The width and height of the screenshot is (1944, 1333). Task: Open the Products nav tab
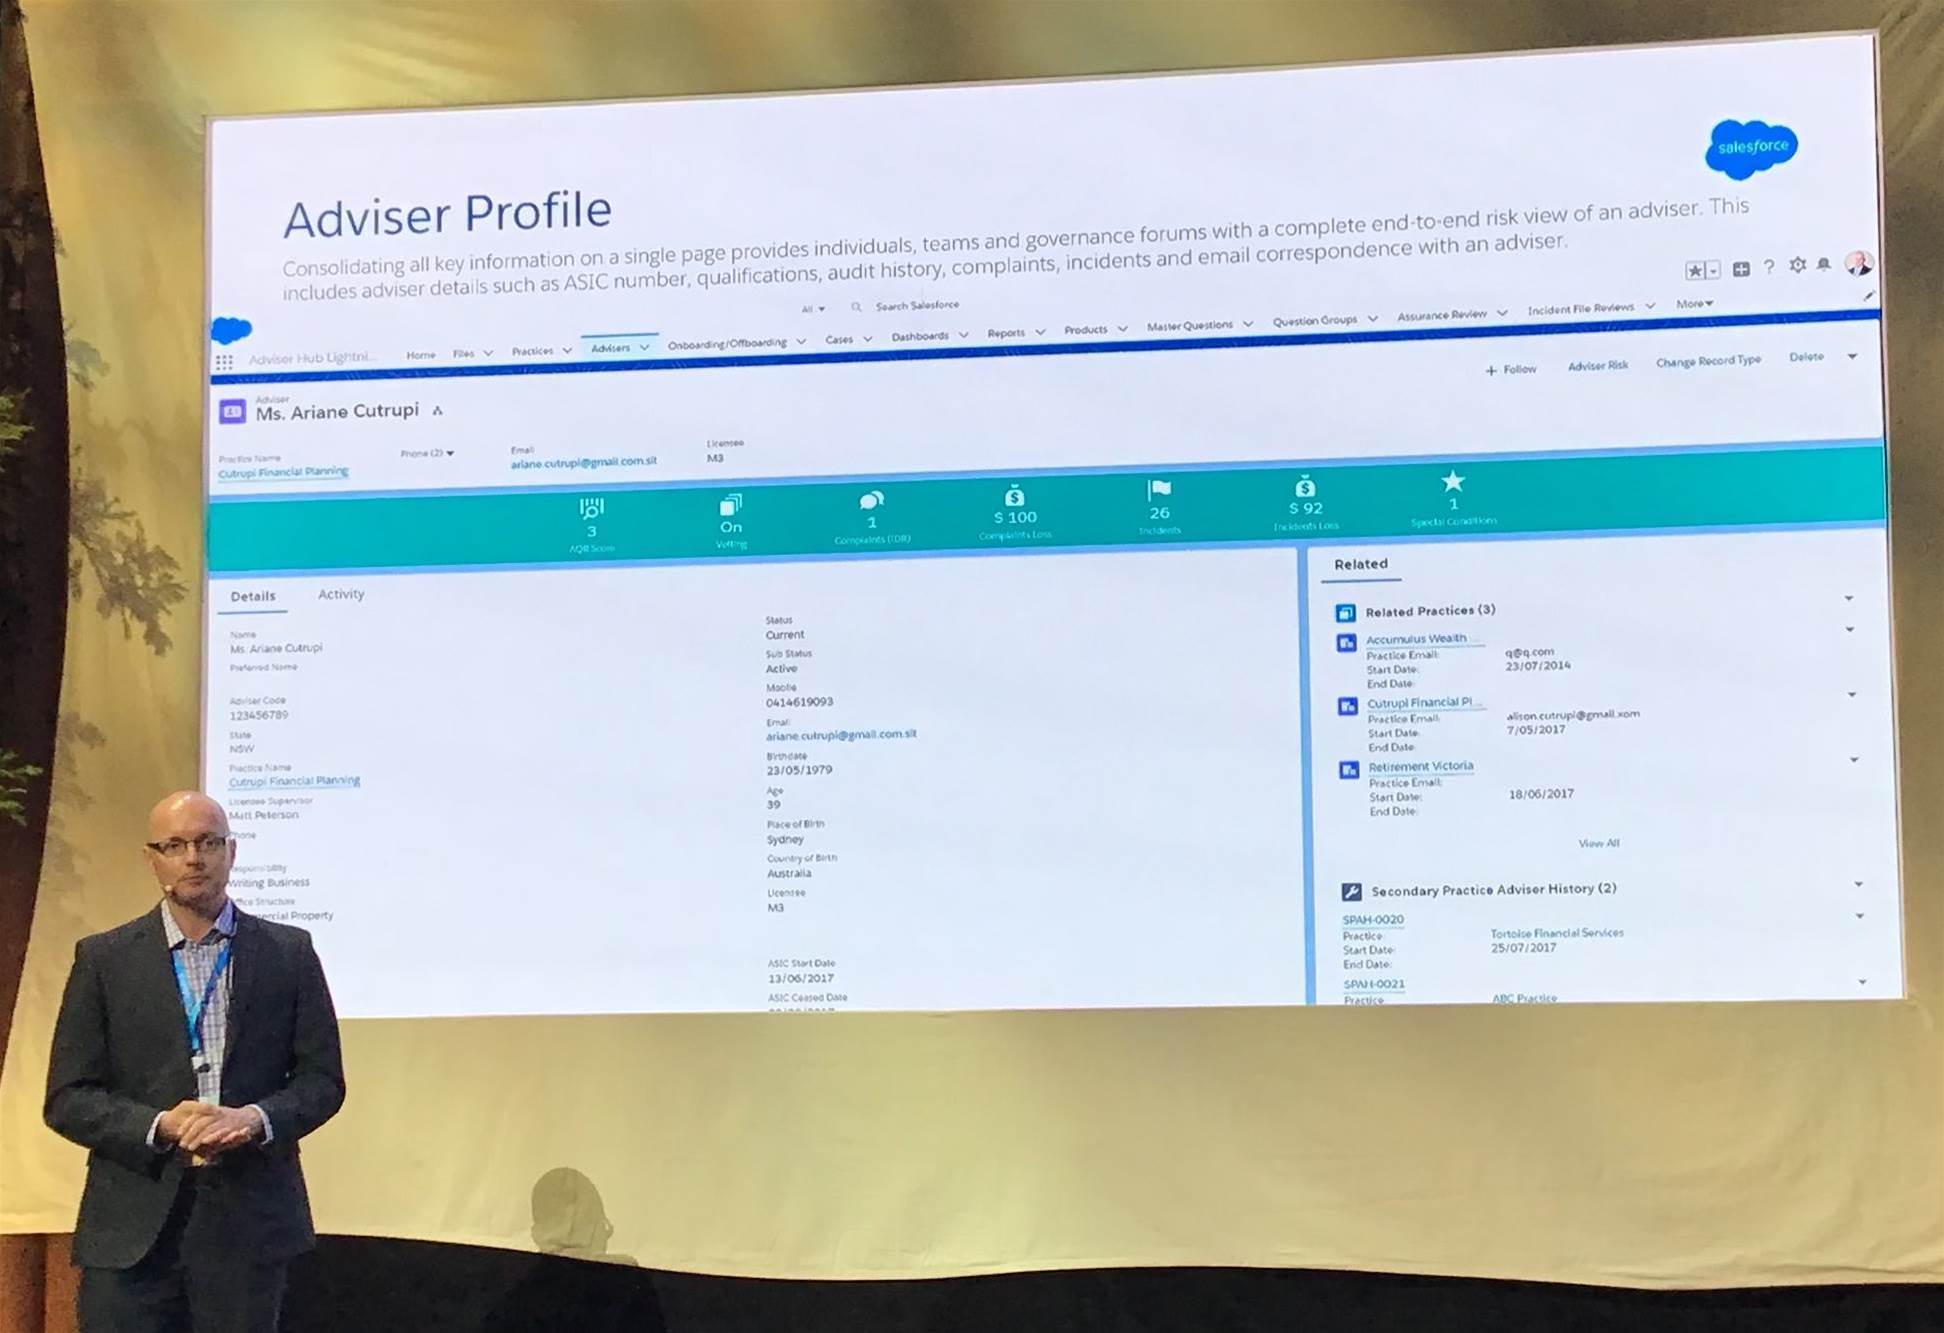pos(1085,330)
